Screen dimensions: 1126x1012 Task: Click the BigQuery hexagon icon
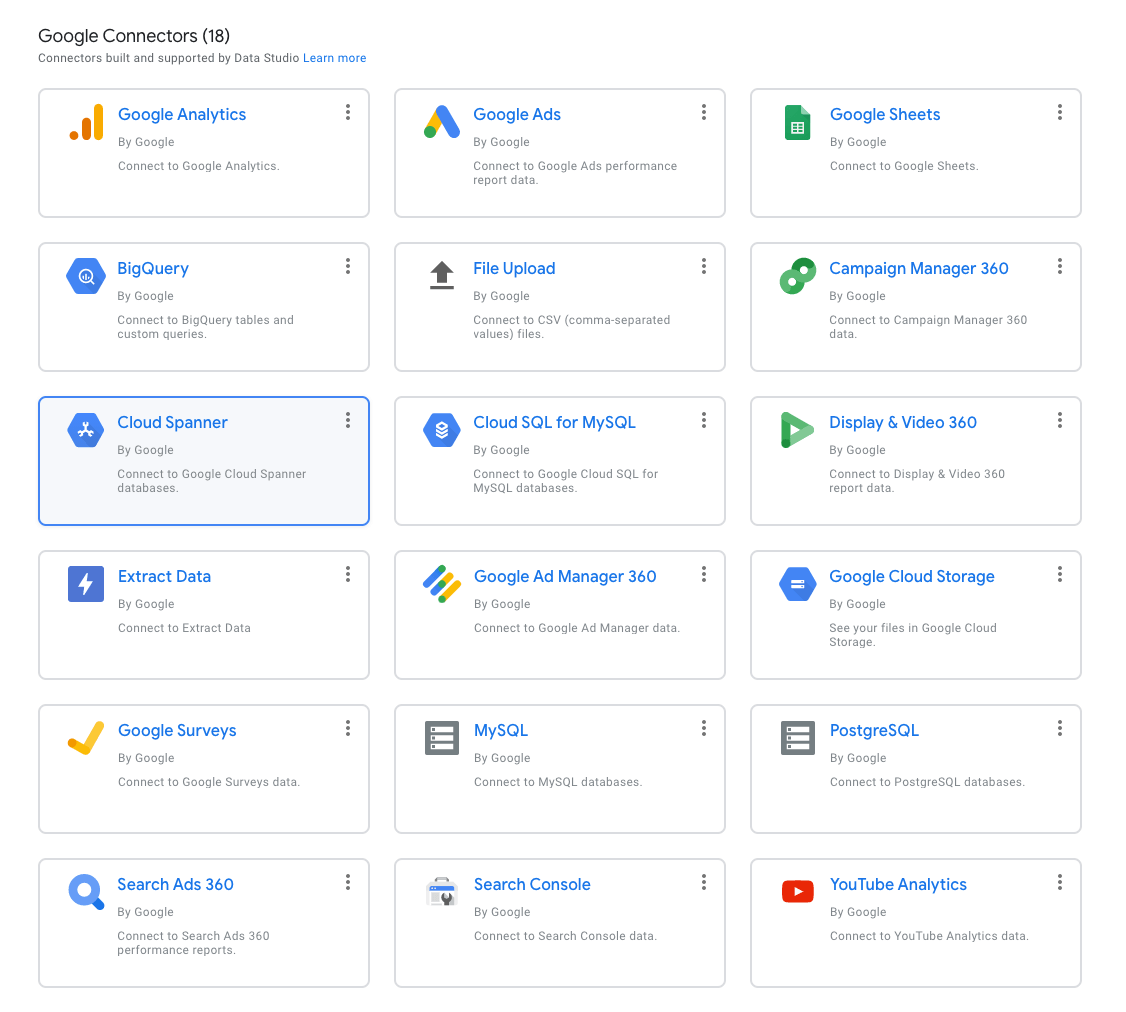click(x=86, y=276)
